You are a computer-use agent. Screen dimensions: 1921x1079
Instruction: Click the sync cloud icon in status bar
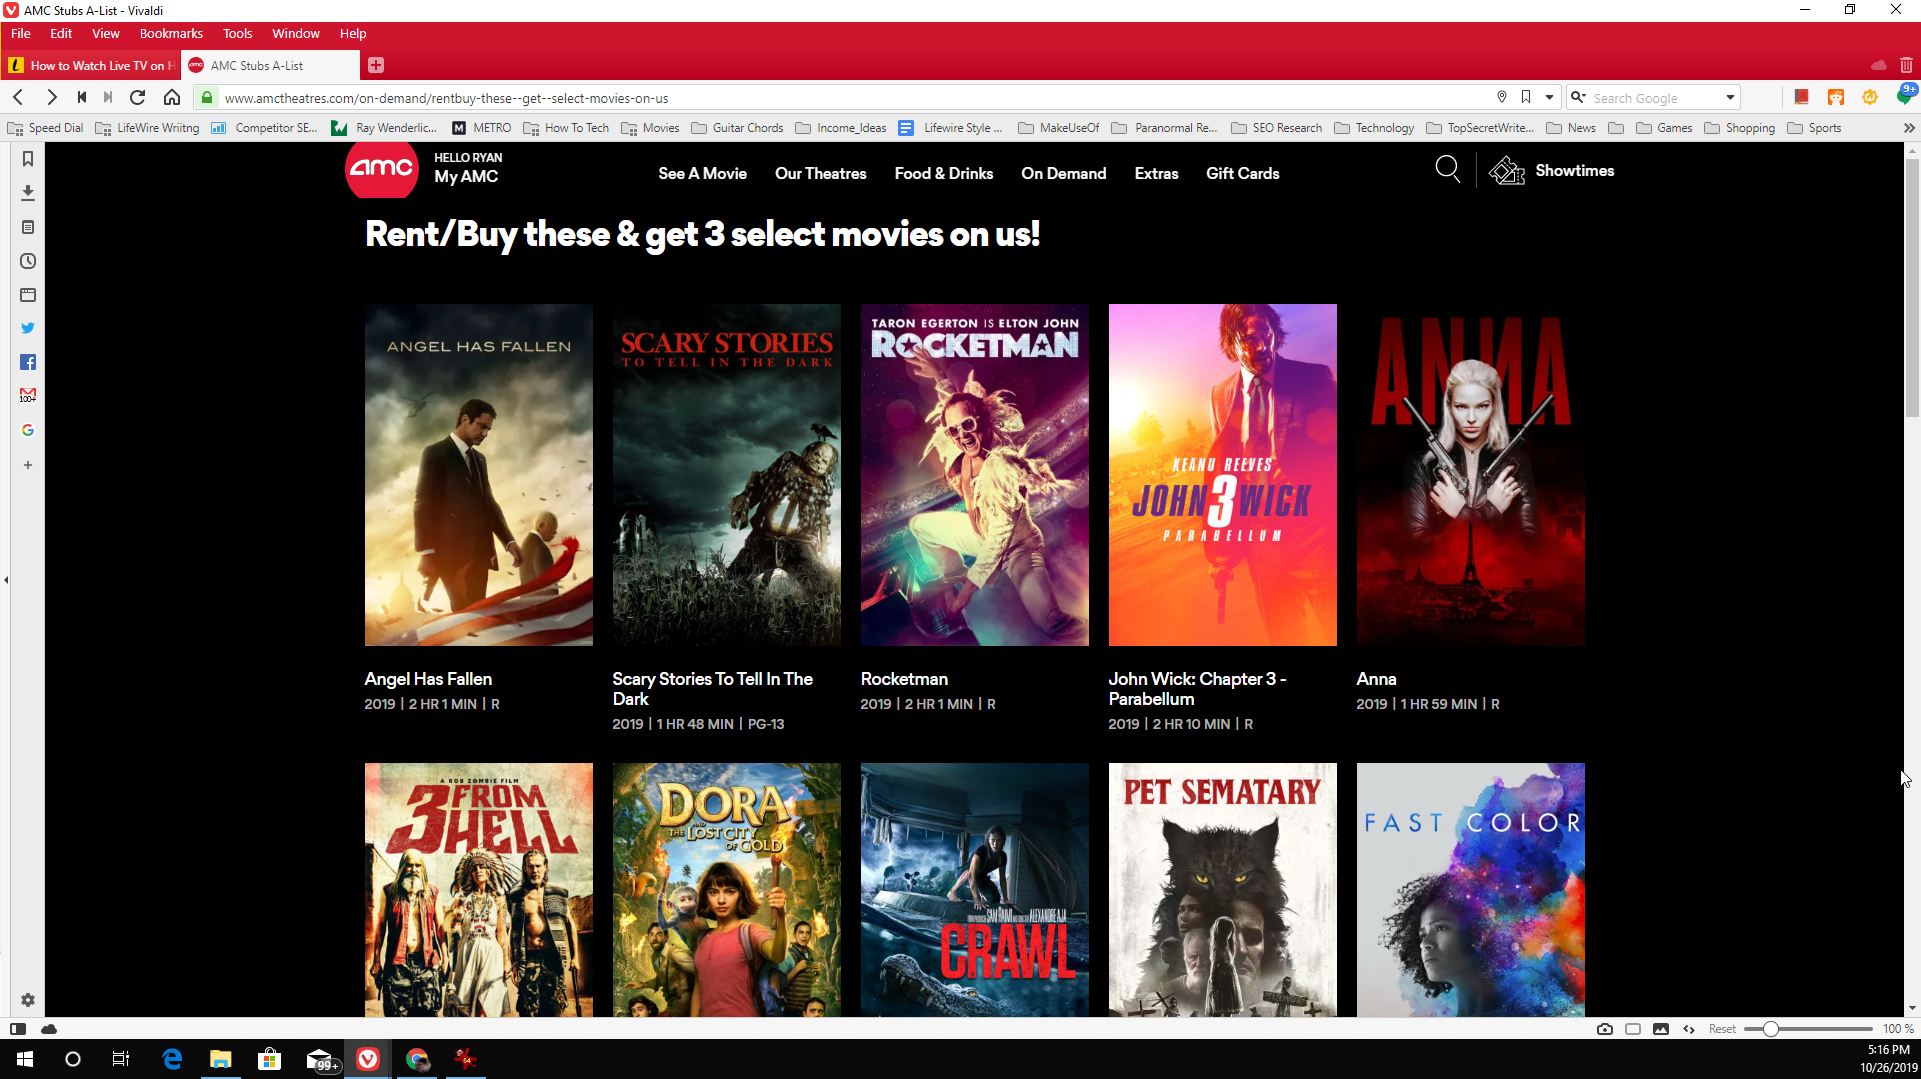(49, 1029)
